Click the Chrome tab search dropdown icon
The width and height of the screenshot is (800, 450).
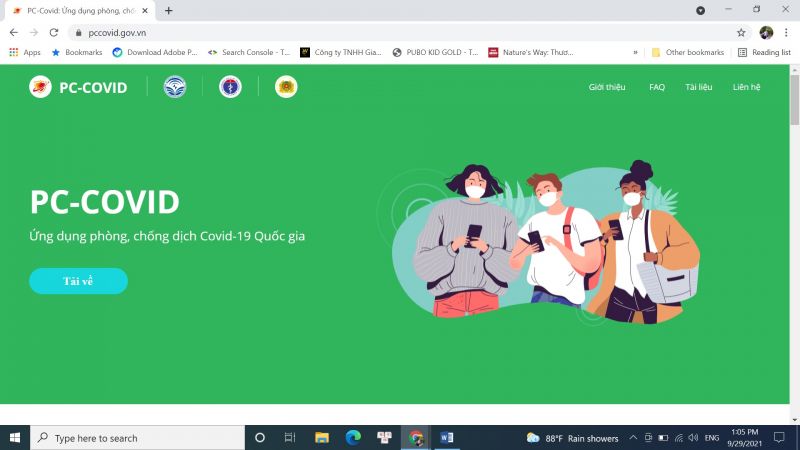pos(701,10)
